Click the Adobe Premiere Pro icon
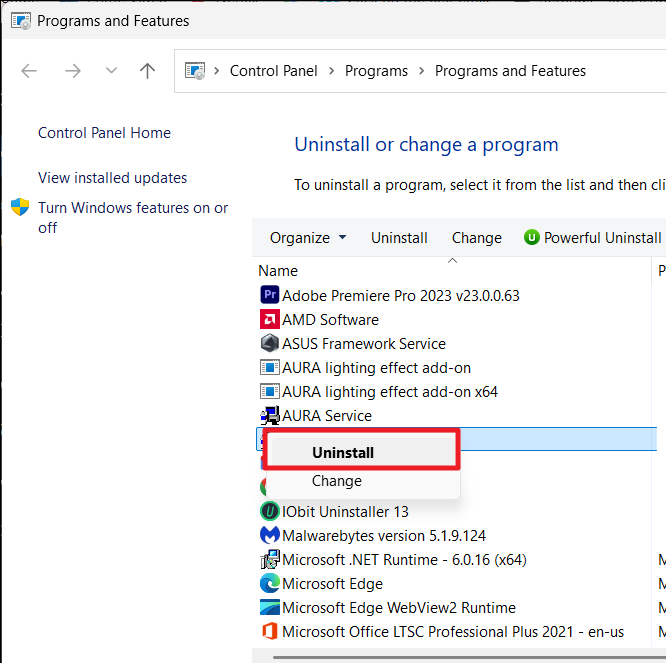 [270, 295]
